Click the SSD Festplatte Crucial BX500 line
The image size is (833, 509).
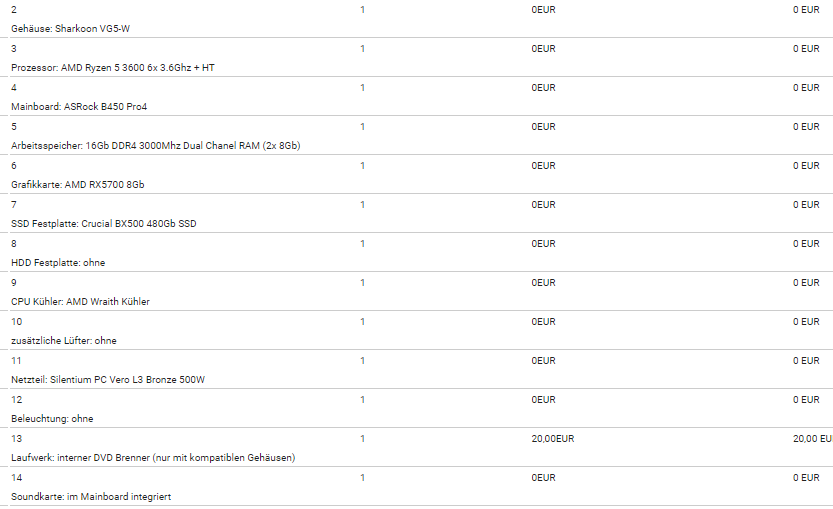[x=104, y=224]
